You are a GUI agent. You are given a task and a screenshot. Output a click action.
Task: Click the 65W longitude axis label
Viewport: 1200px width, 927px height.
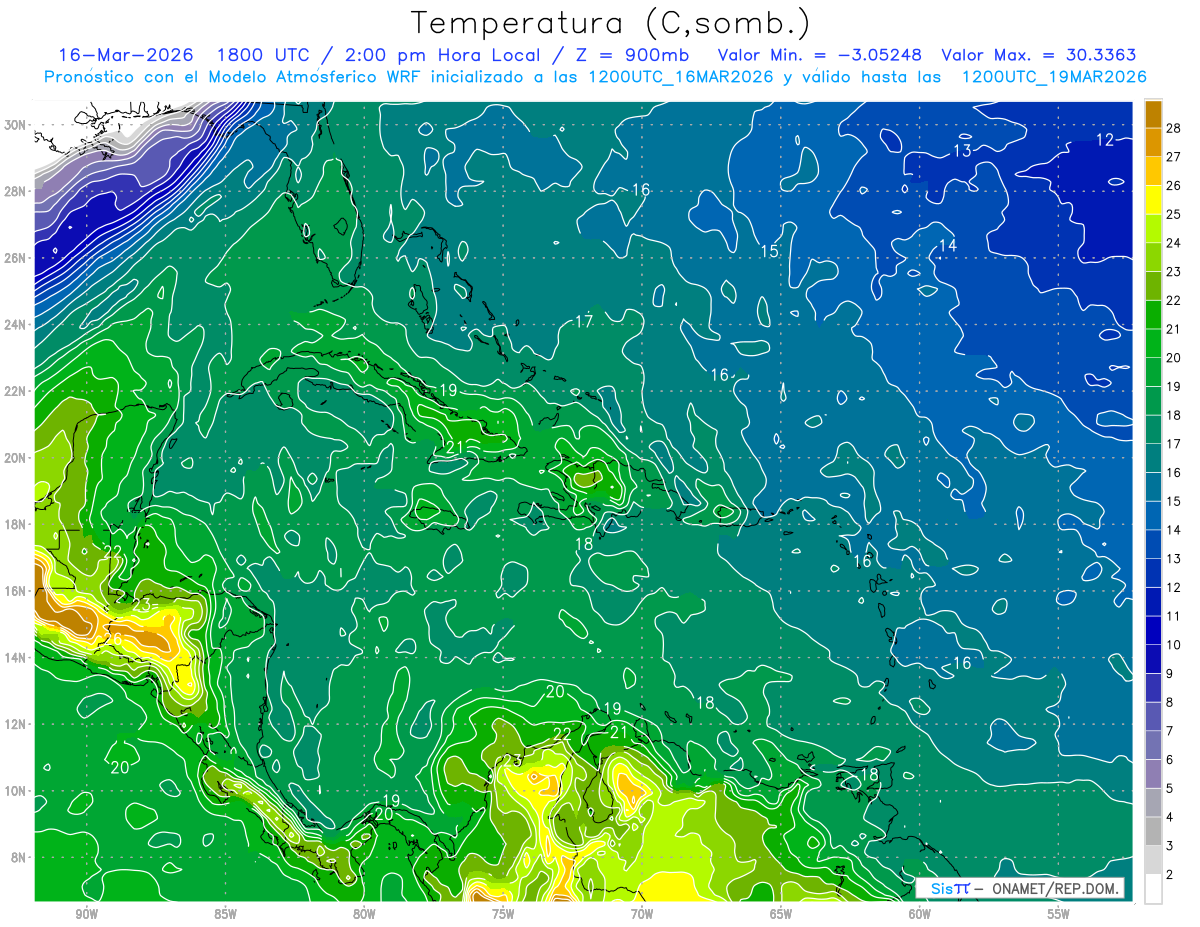pos(781,915)
